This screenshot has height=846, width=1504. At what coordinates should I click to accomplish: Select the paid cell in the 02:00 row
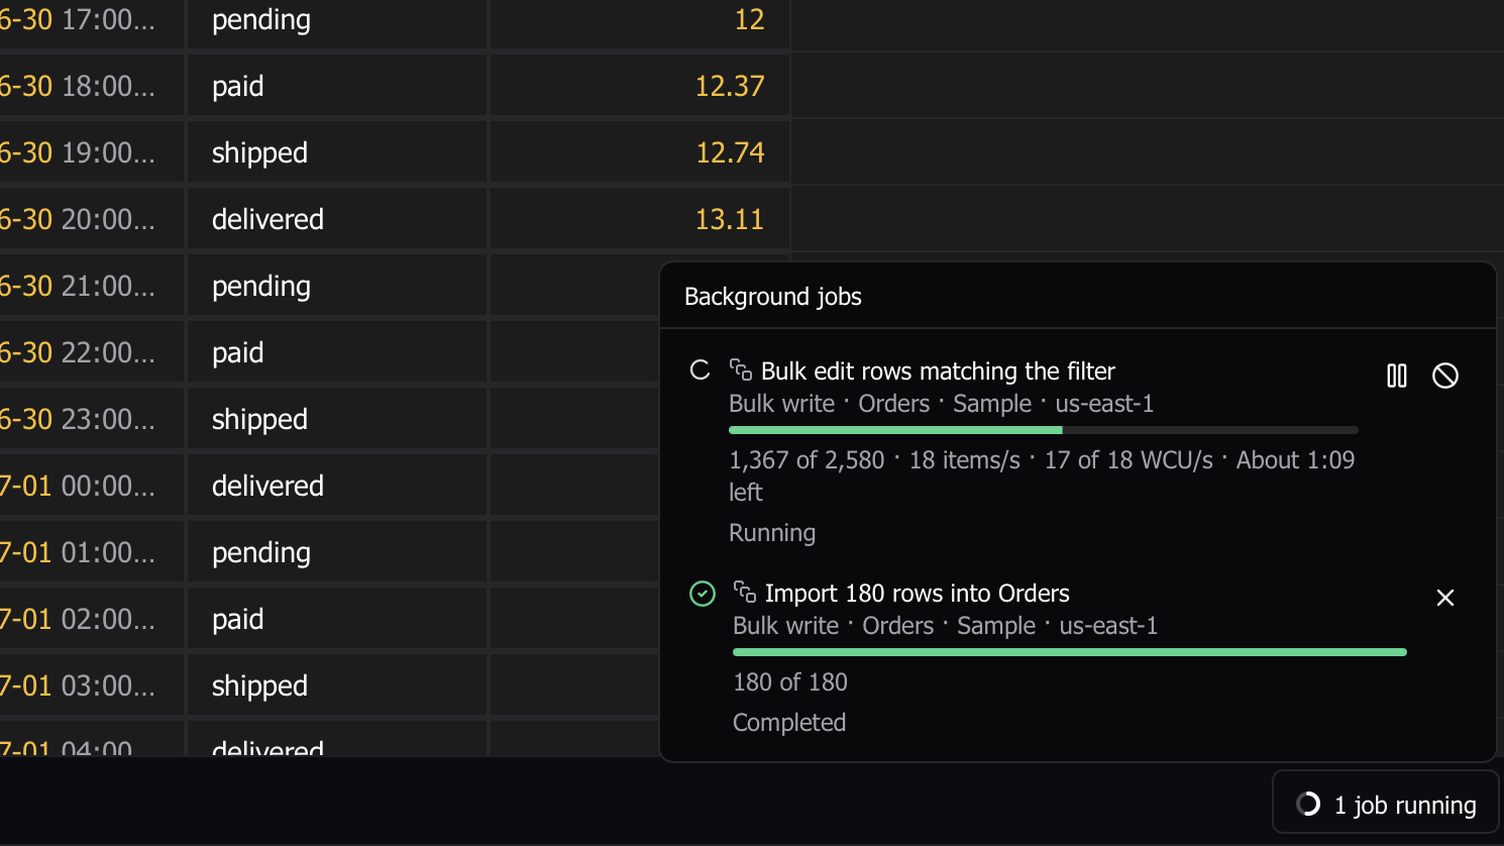click(337, 619)
